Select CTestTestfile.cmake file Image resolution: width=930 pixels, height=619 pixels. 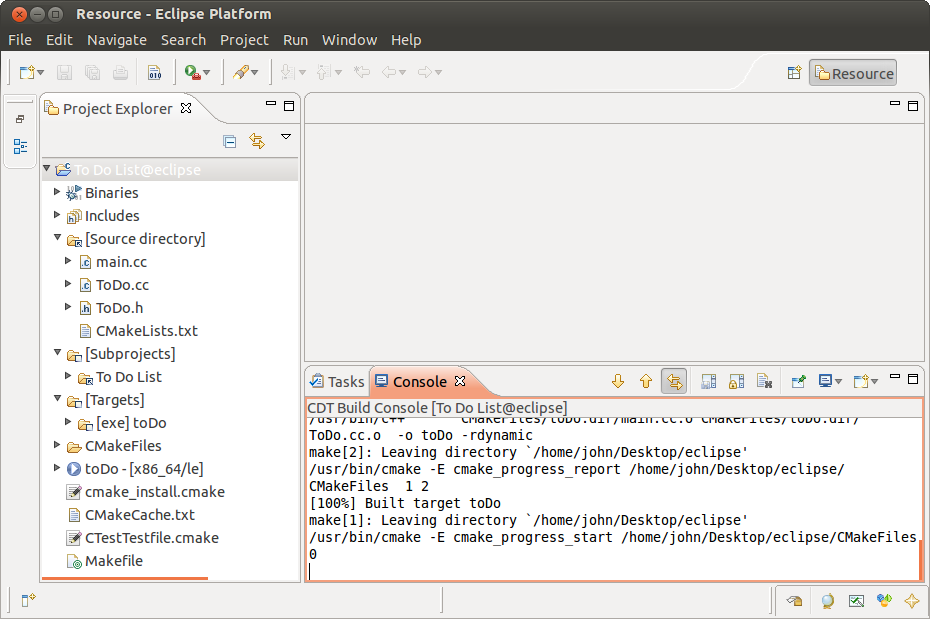pos(152,538)
